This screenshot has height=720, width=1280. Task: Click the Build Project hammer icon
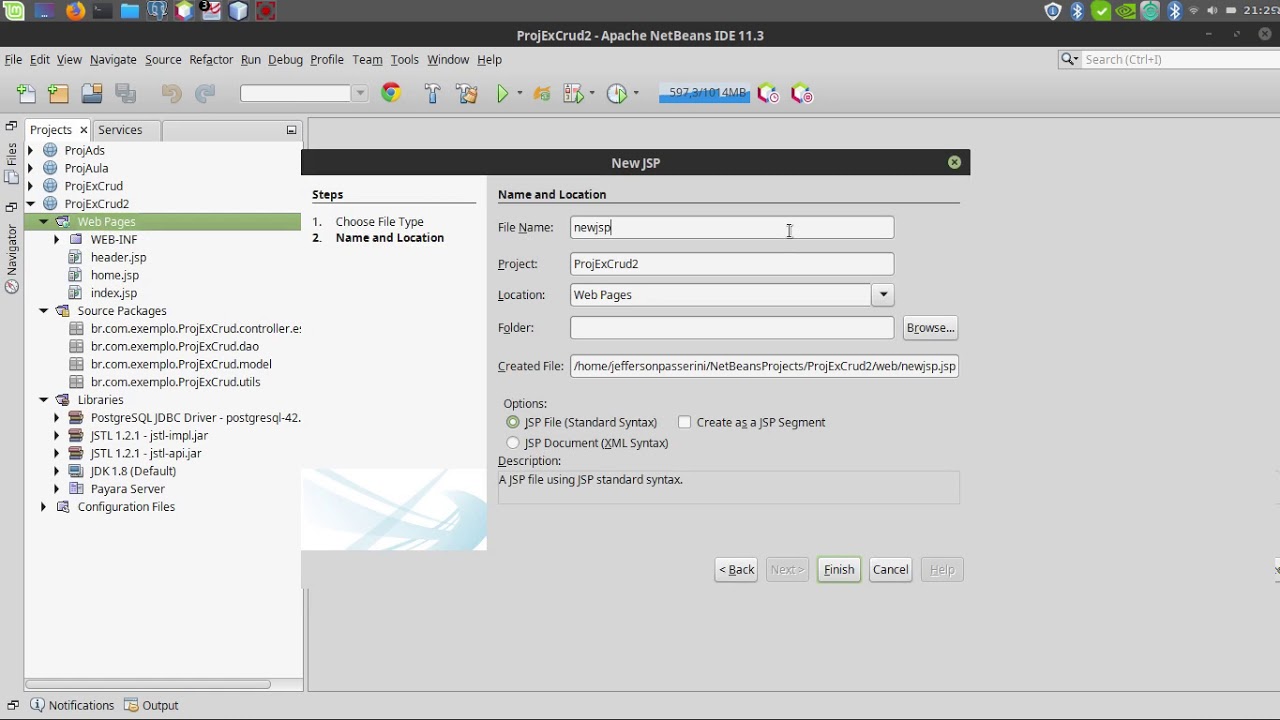(432, 94)
